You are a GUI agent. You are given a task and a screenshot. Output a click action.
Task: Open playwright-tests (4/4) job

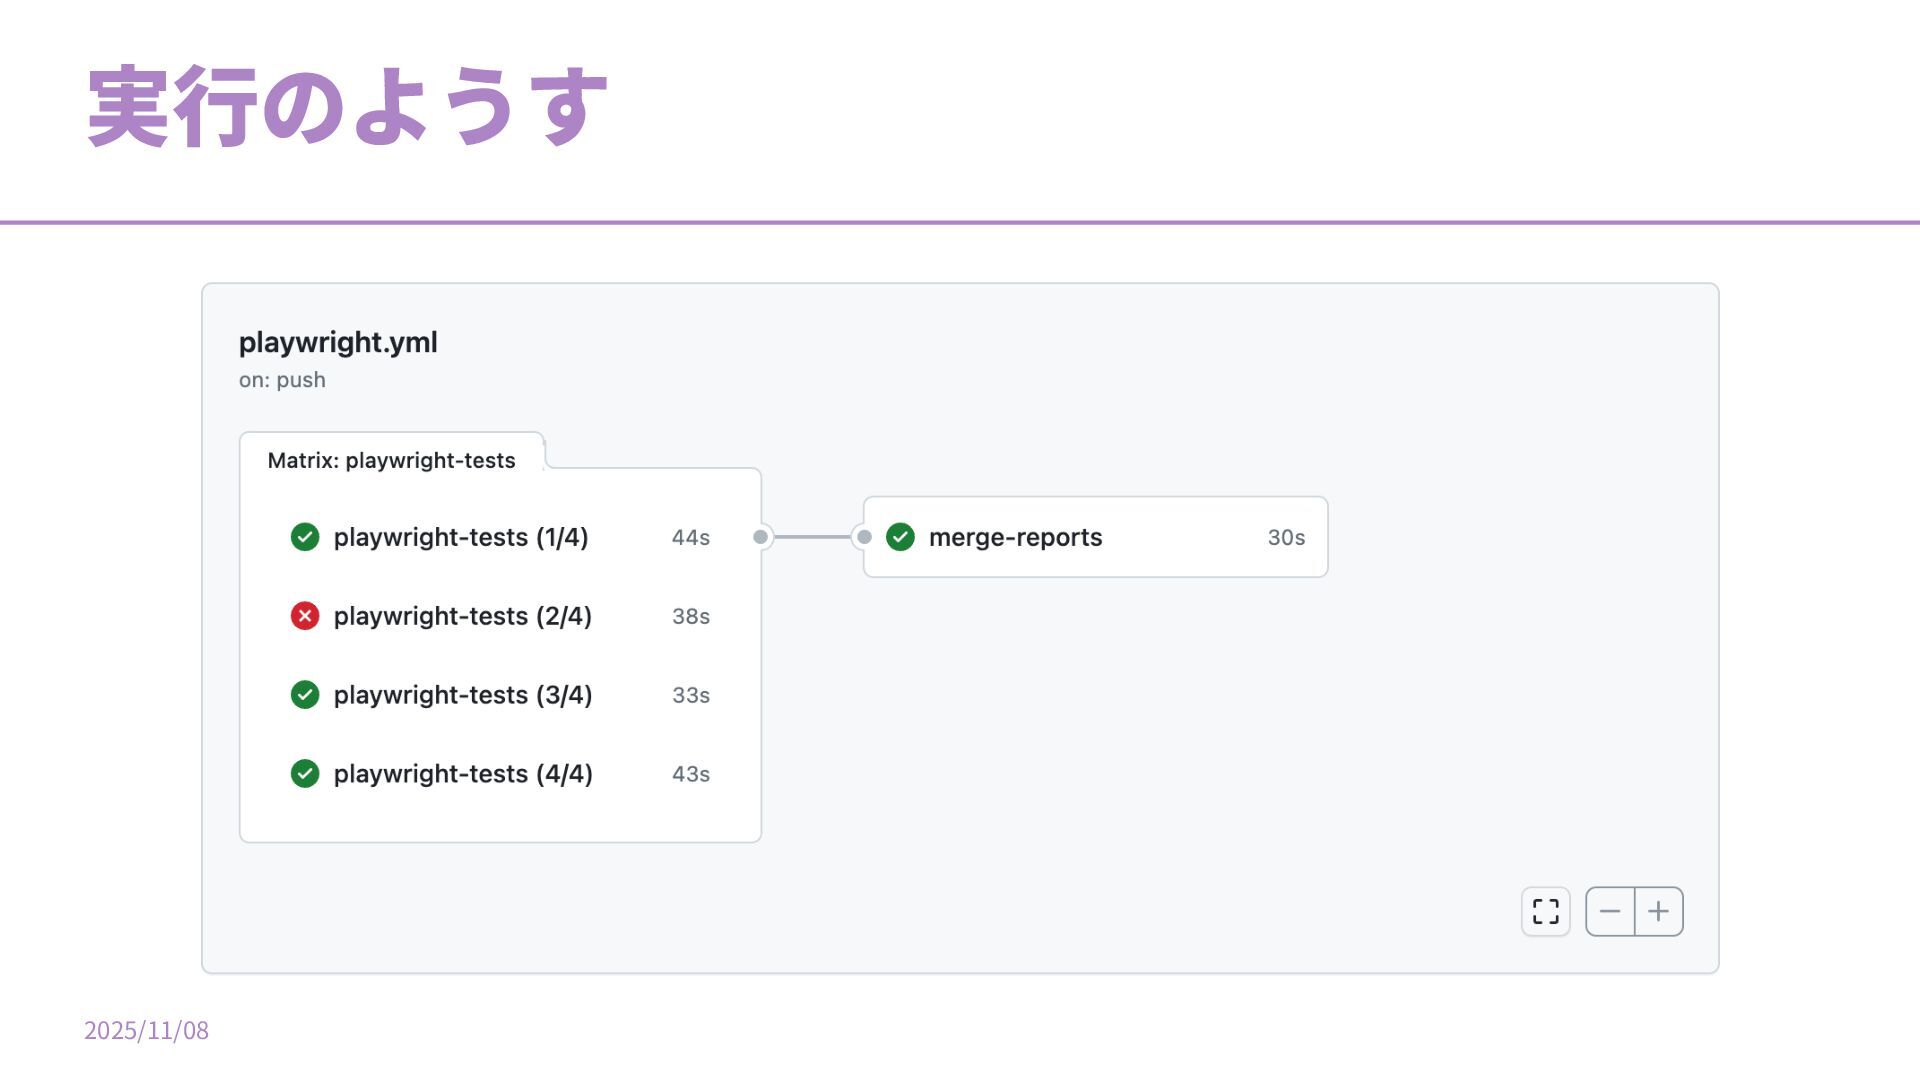462,774
